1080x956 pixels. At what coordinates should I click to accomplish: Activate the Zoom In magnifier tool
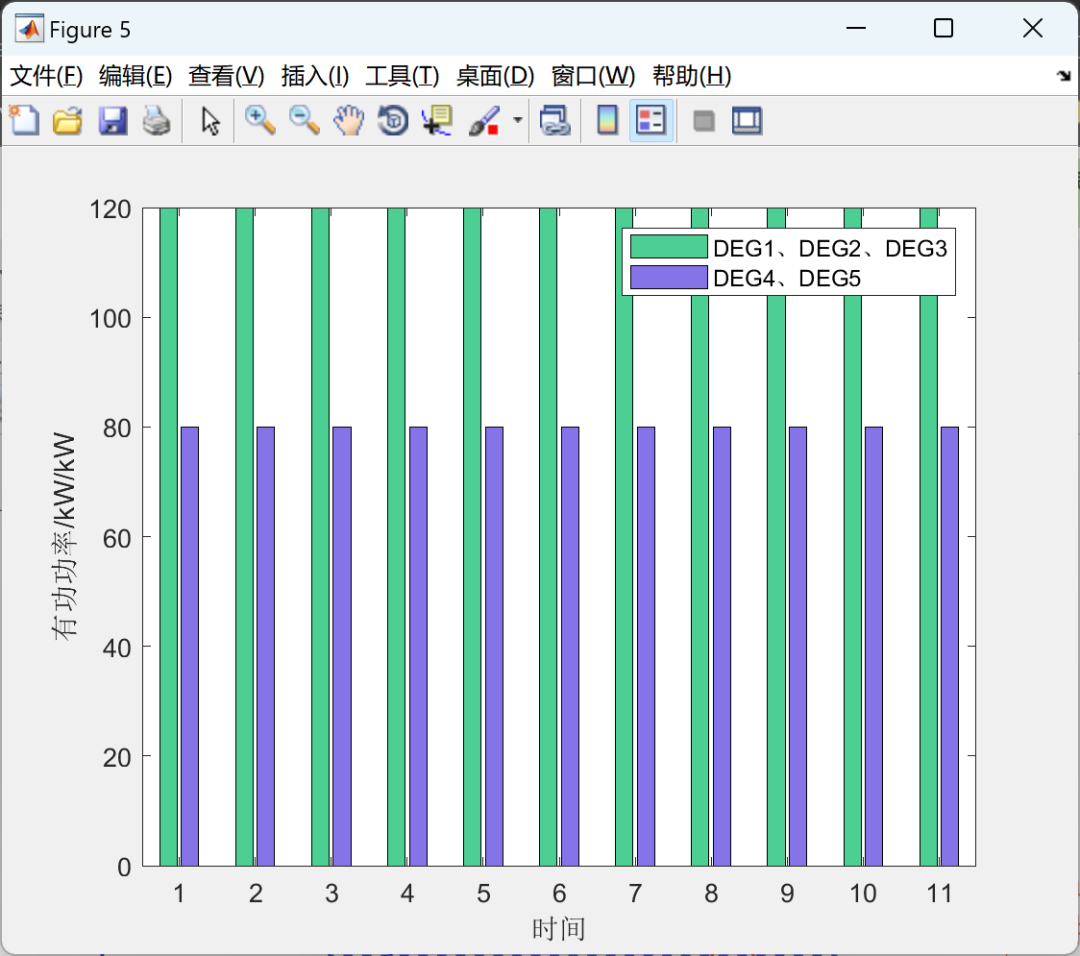pos(260,121)
